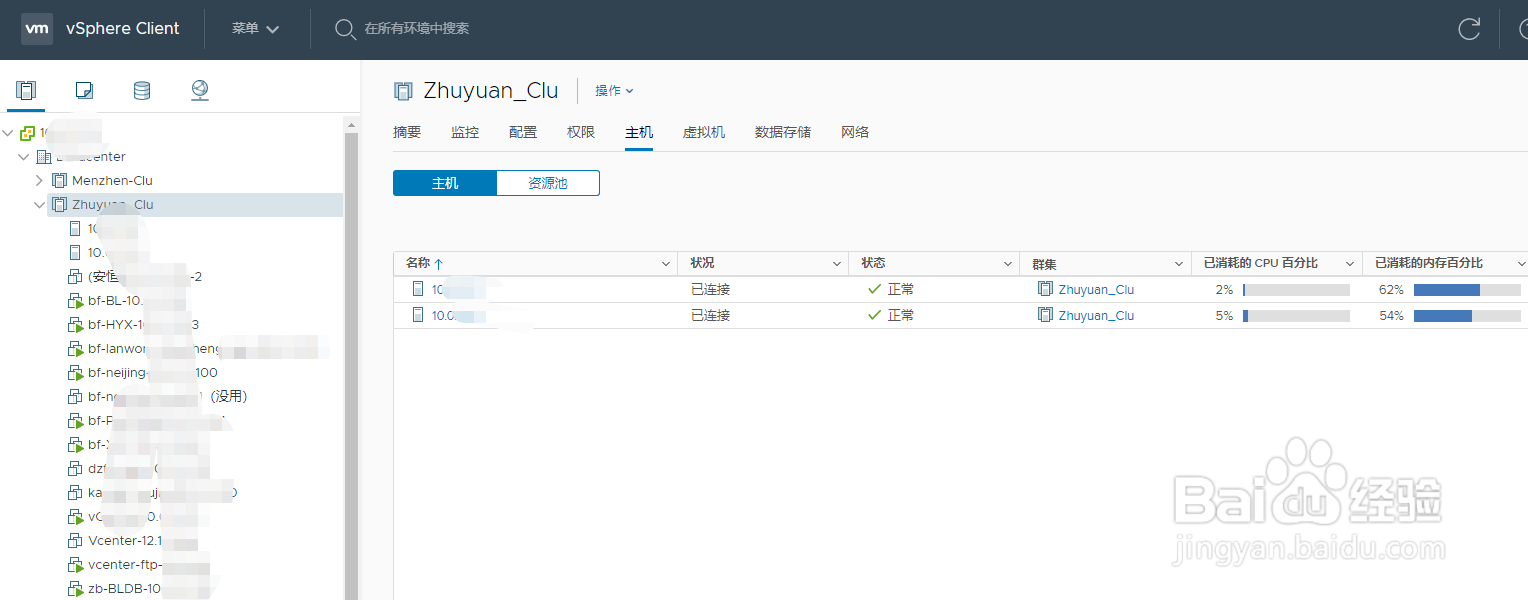1528x600 pixels.
Task: Switch to the 配置 tab
Action: [523, 132]
